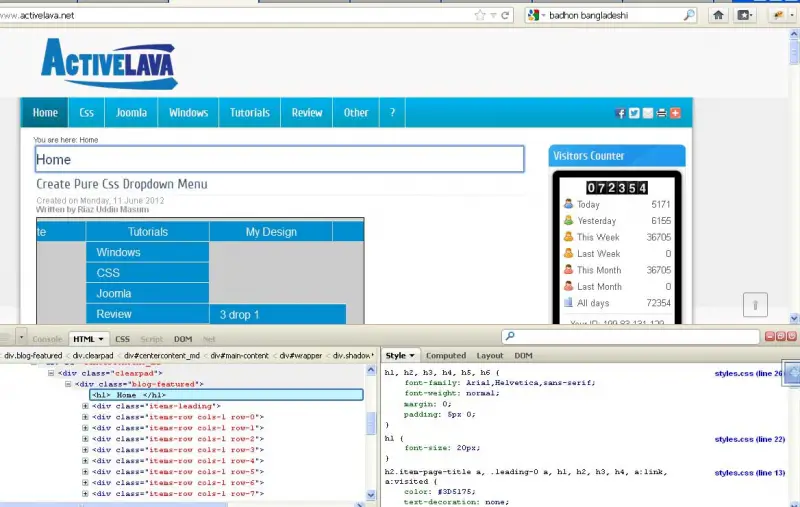Viewport: 800px width, 507px height.
Task: Follow the styles.css (line 22) link
Action: (x=749, y=439)
